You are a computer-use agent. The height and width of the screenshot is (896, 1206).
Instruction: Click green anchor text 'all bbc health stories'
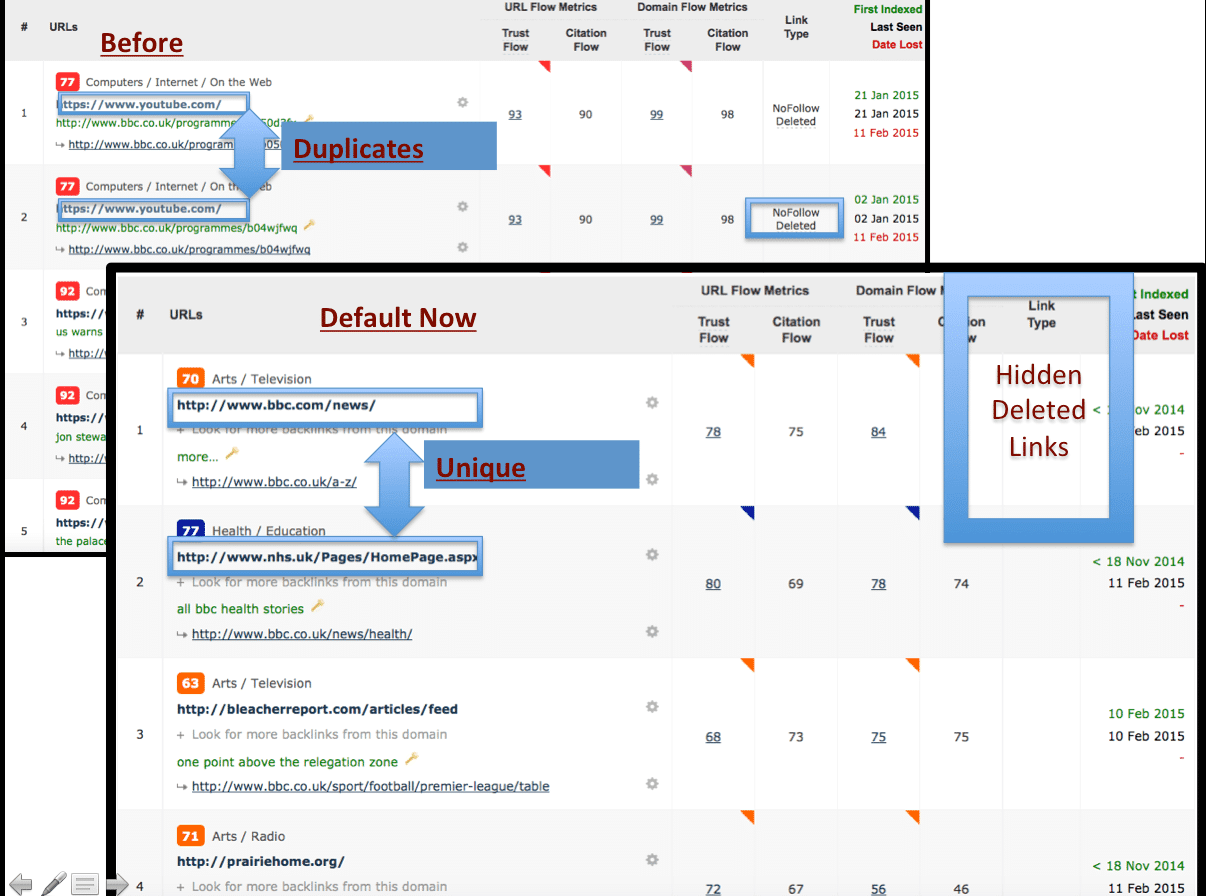[240, 608]
